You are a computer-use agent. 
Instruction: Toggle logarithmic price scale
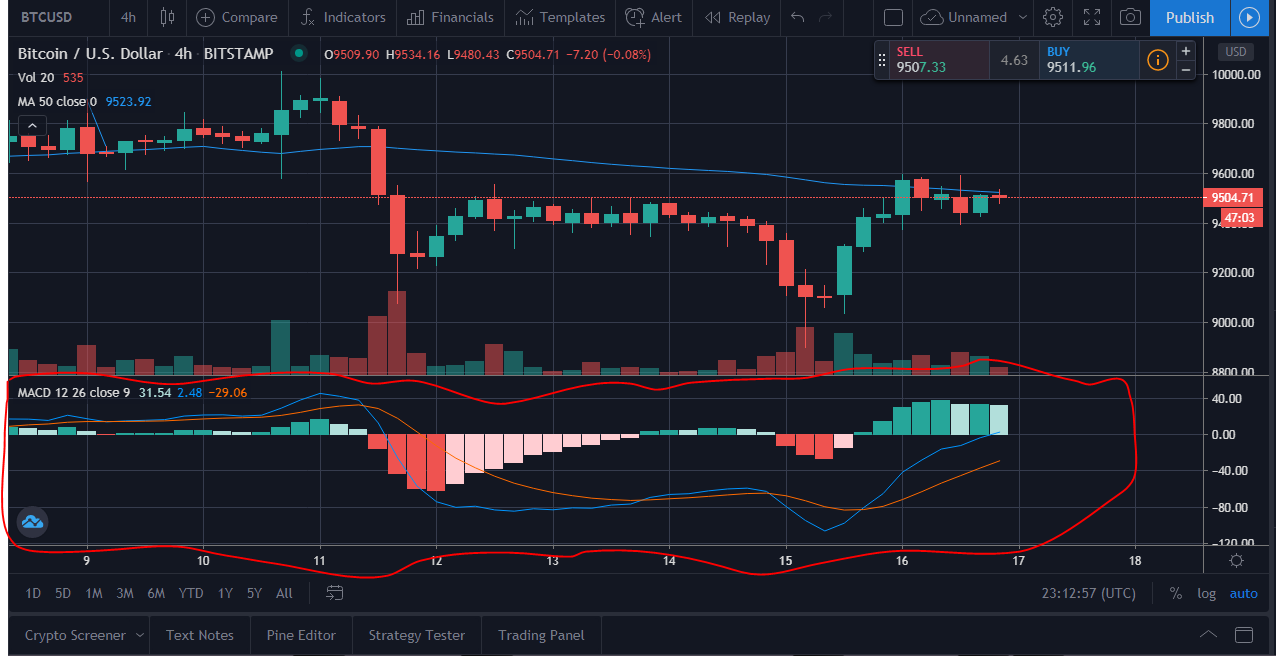point(1206,593)
